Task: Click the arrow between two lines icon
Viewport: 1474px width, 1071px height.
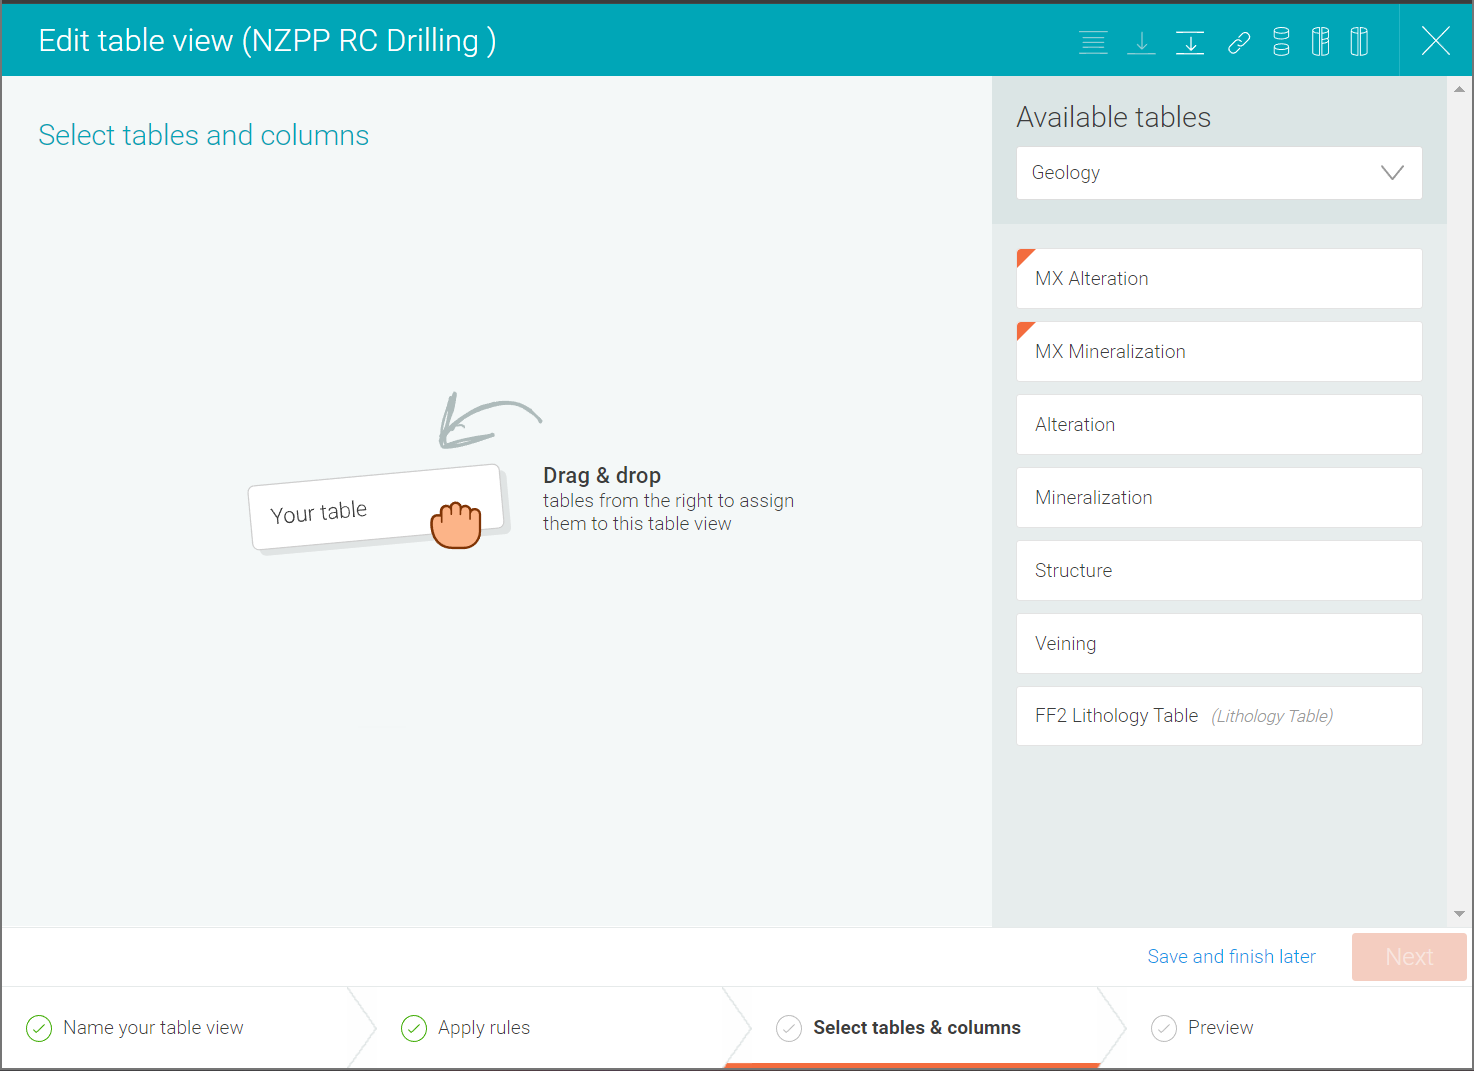Action: click(1189, 42)
